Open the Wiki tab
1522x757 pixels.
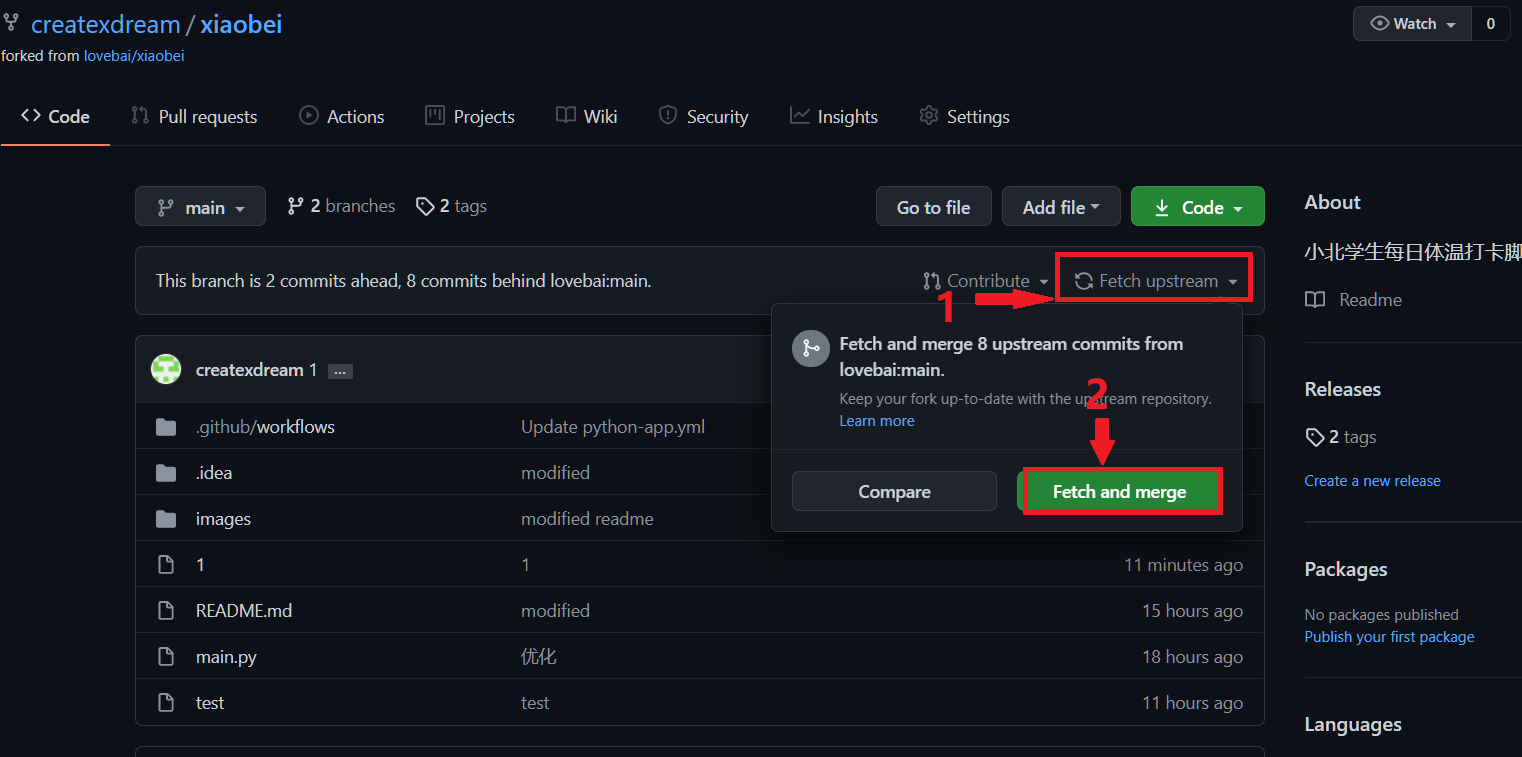[587, 117]
